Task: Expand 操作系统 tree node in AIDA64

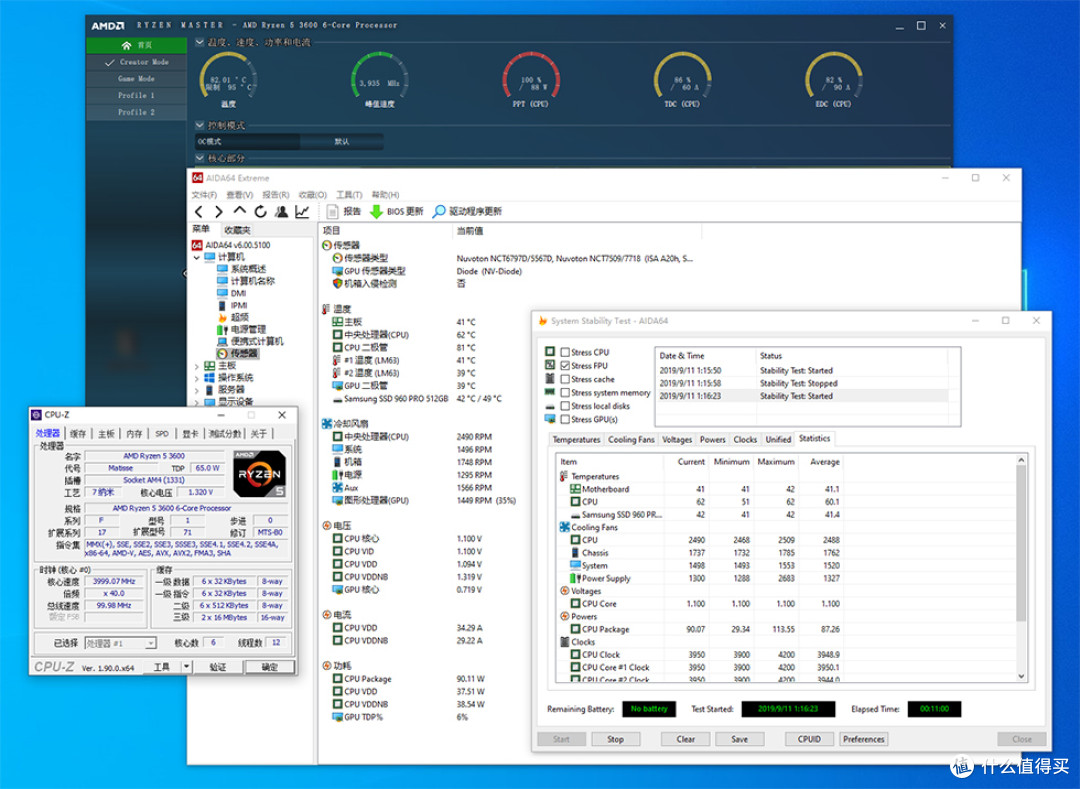Action: click(x=196, y=379)
